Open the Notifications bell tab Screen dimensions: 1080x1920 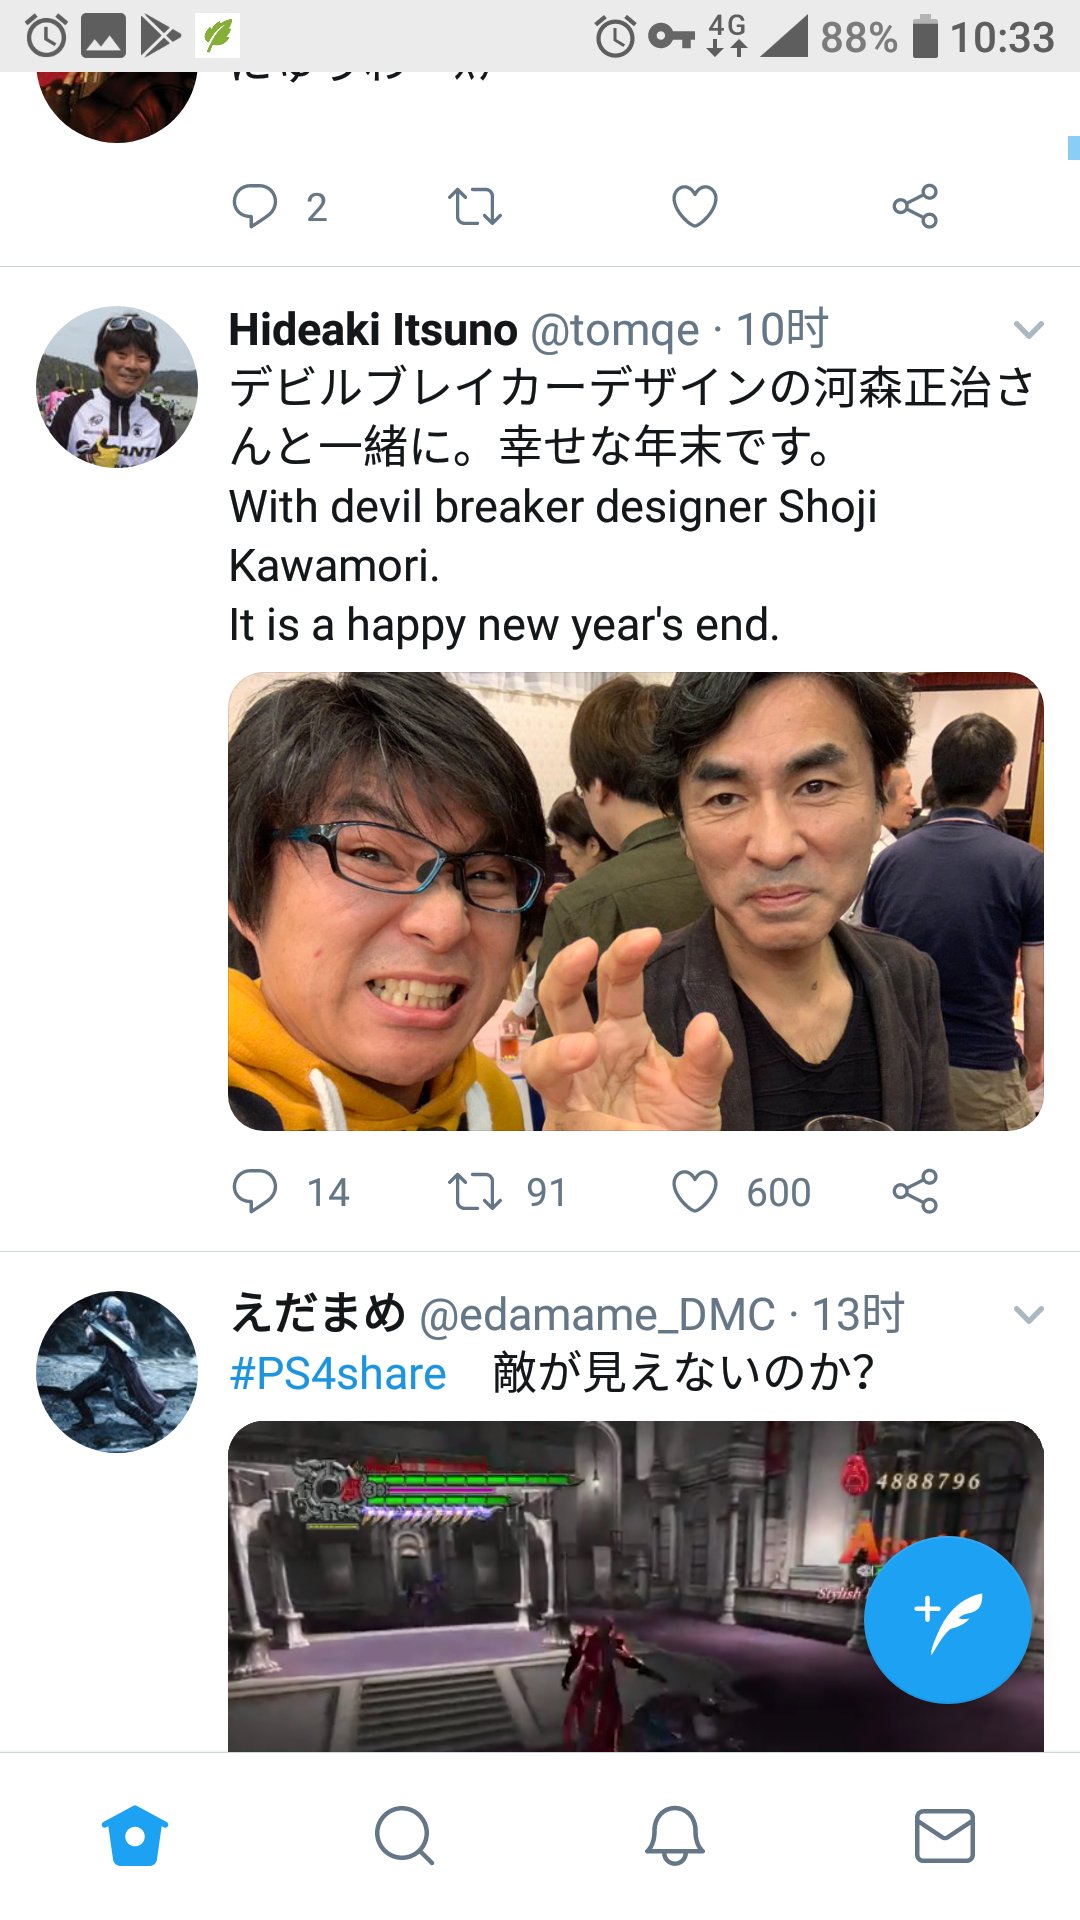675,1836
